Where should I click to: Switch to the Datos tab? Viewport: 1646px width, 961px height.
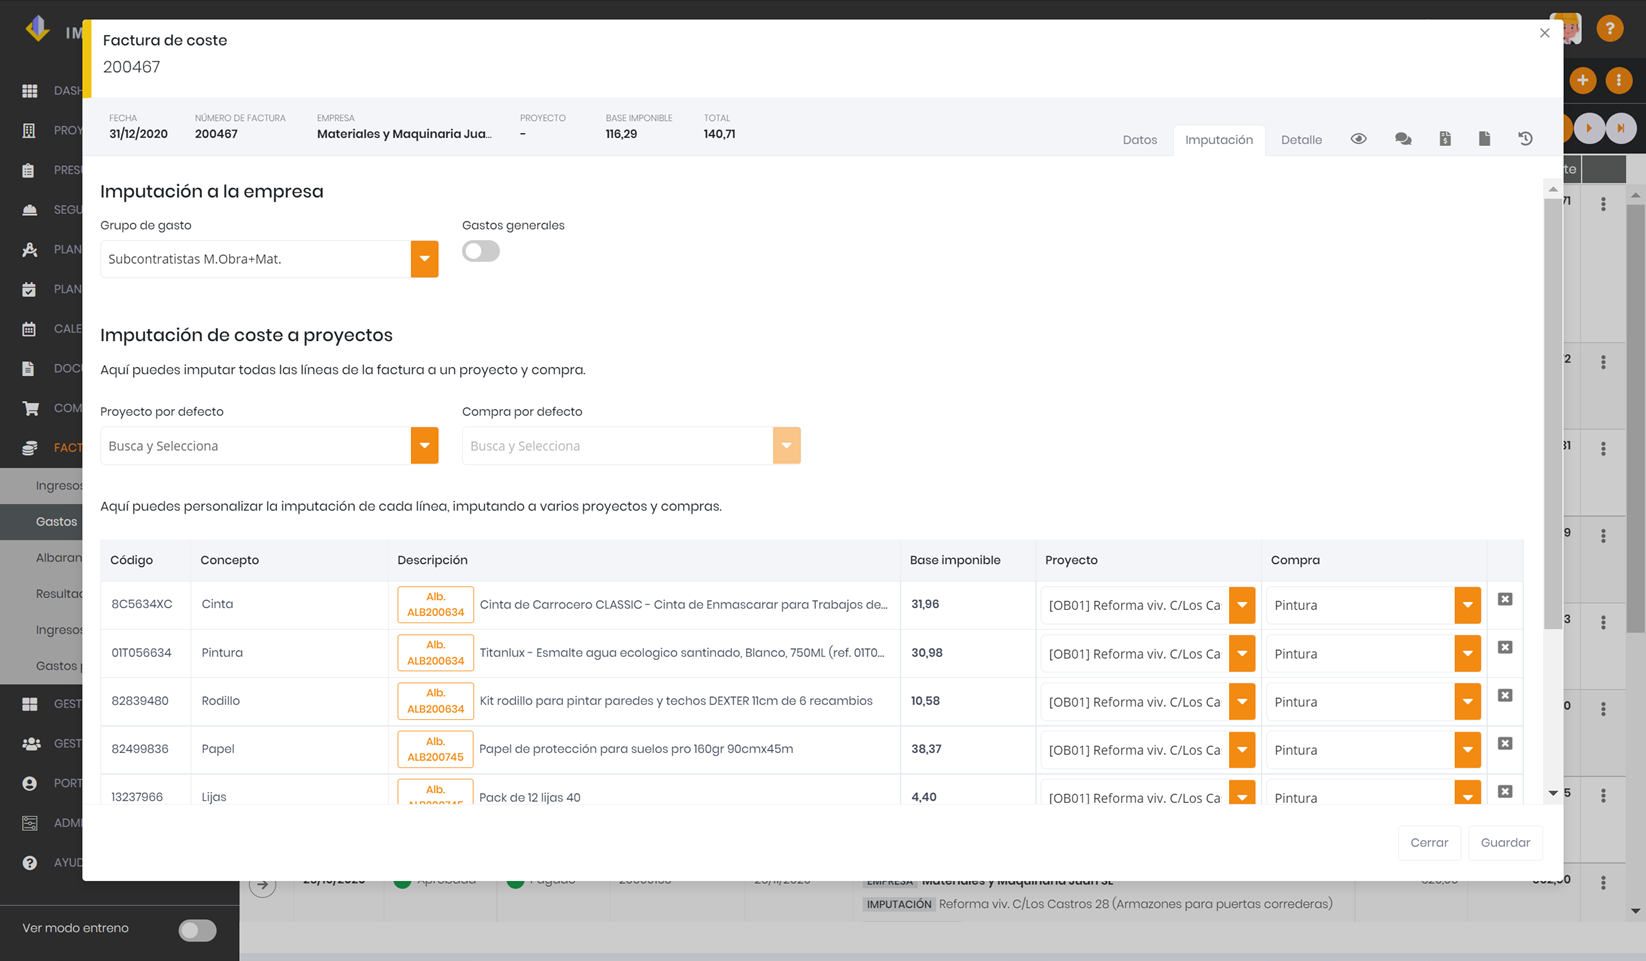(x=1139, y=140)
